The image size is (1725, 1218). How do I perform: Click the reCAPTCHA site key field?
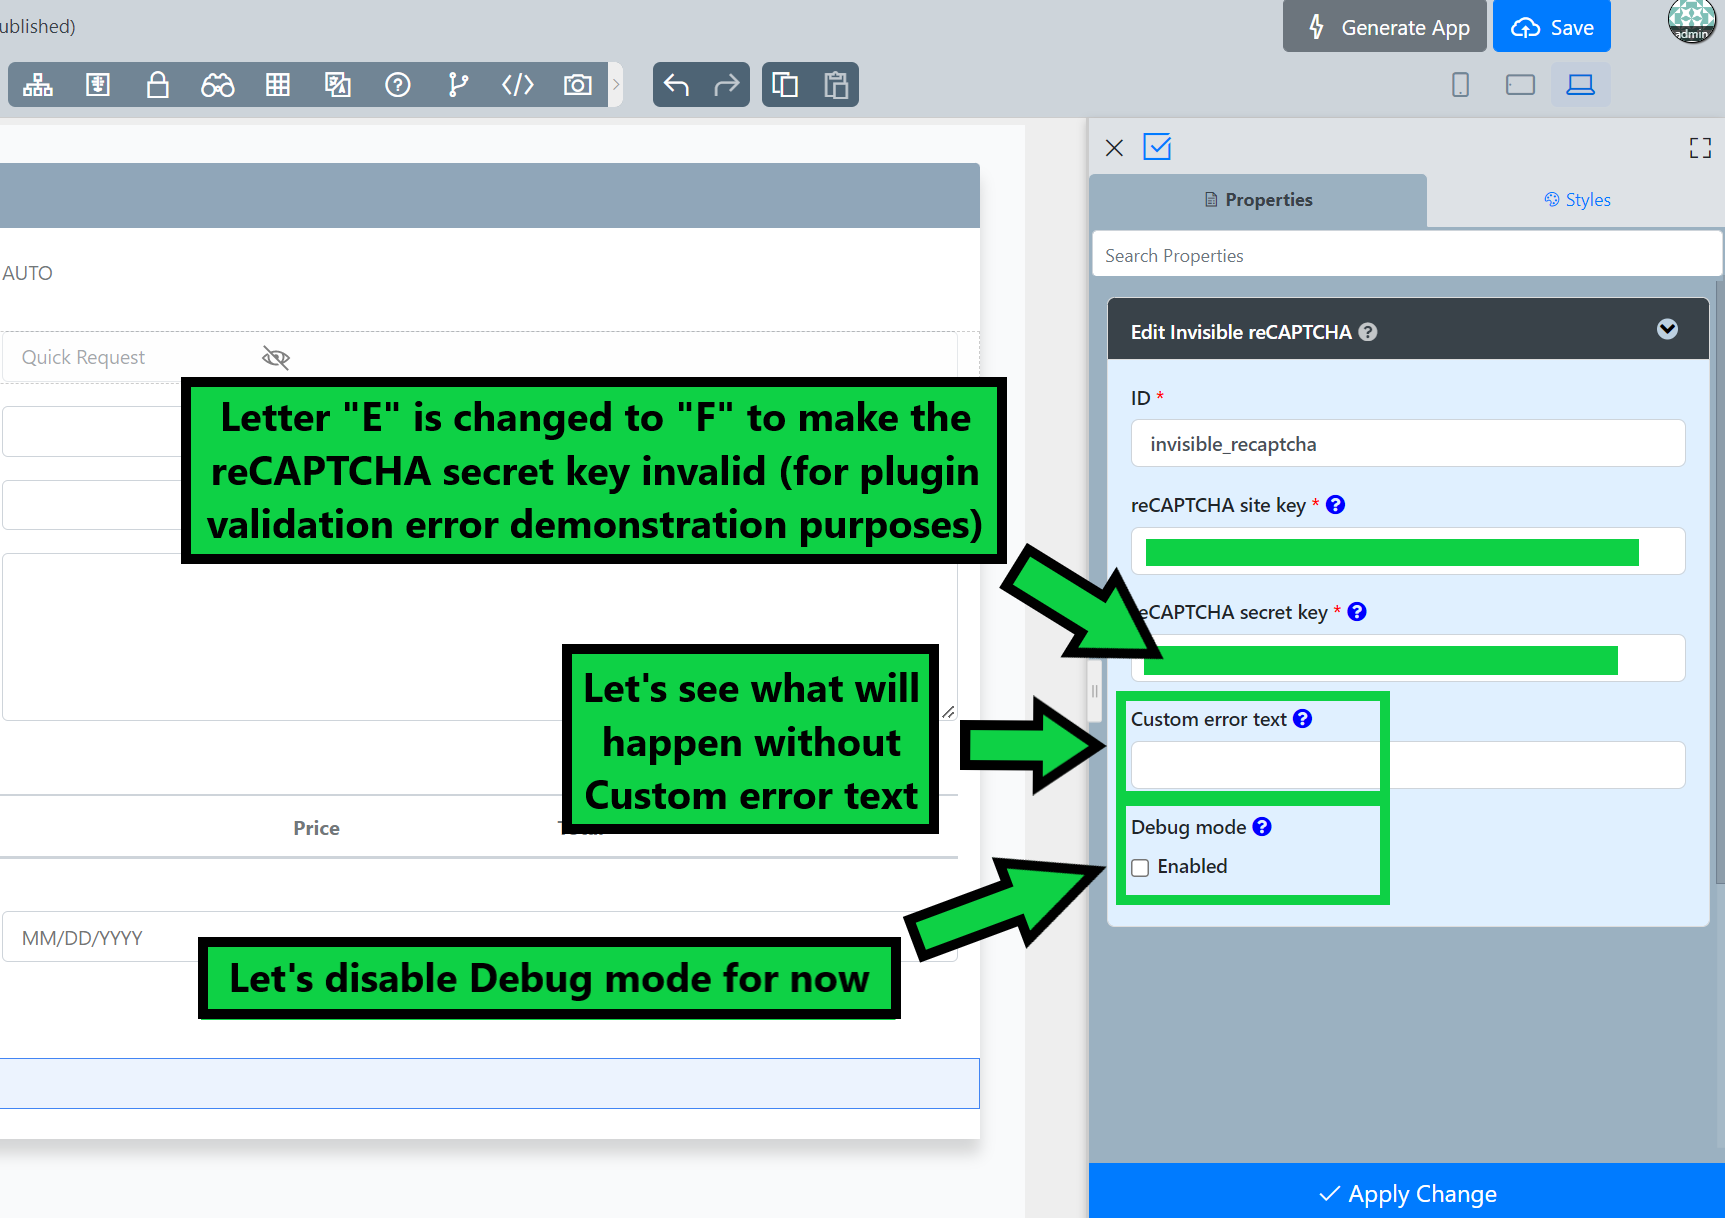point(1408,552)
